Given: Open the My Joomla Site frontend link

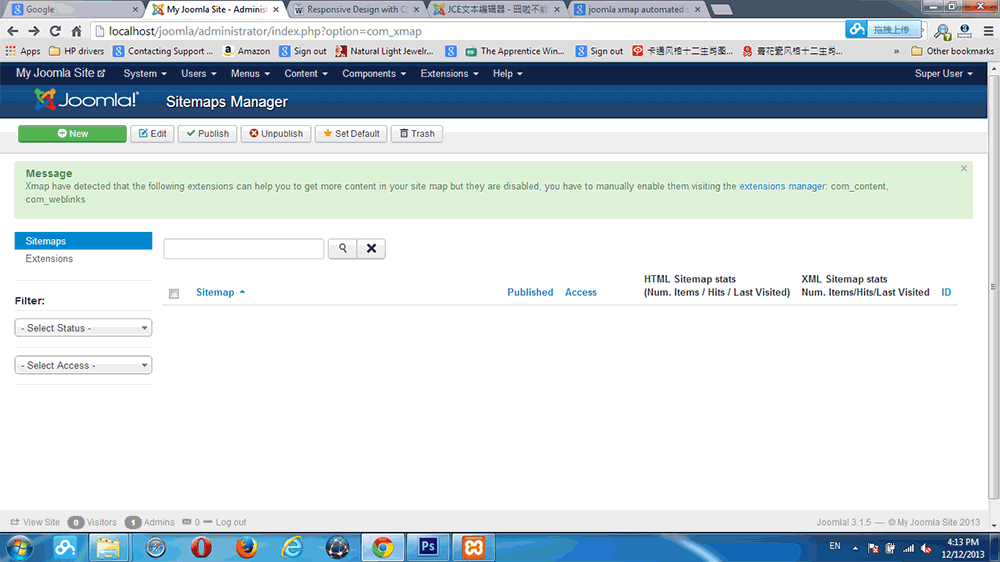Looking at the screenshot, I should [x=60, y=73].
